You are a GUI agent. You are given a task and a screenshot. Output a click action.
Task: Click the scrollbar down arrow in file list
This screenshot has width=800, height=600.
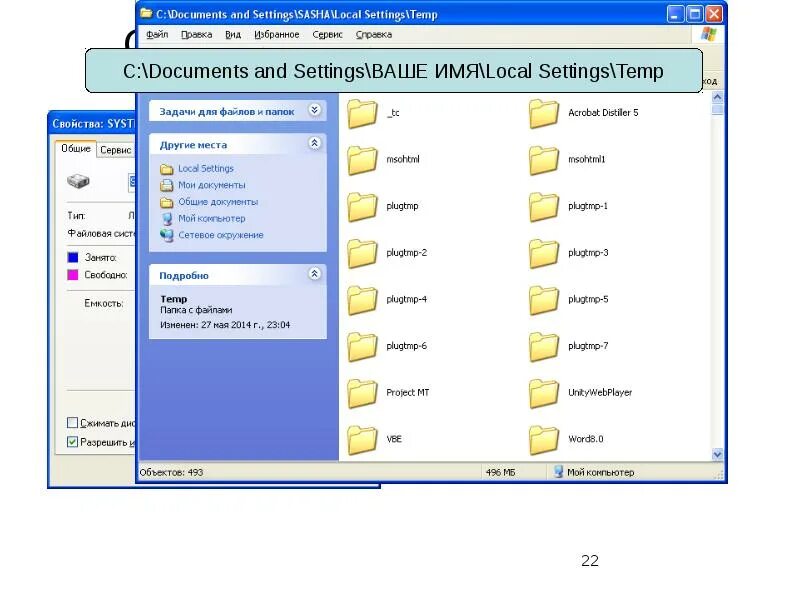[717, 455]
